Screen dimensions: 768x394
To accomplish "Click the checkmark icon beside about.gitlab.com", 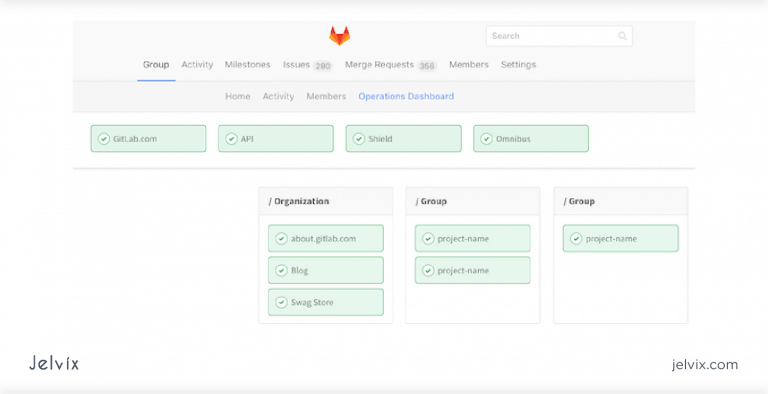I will tap(281, 239).
